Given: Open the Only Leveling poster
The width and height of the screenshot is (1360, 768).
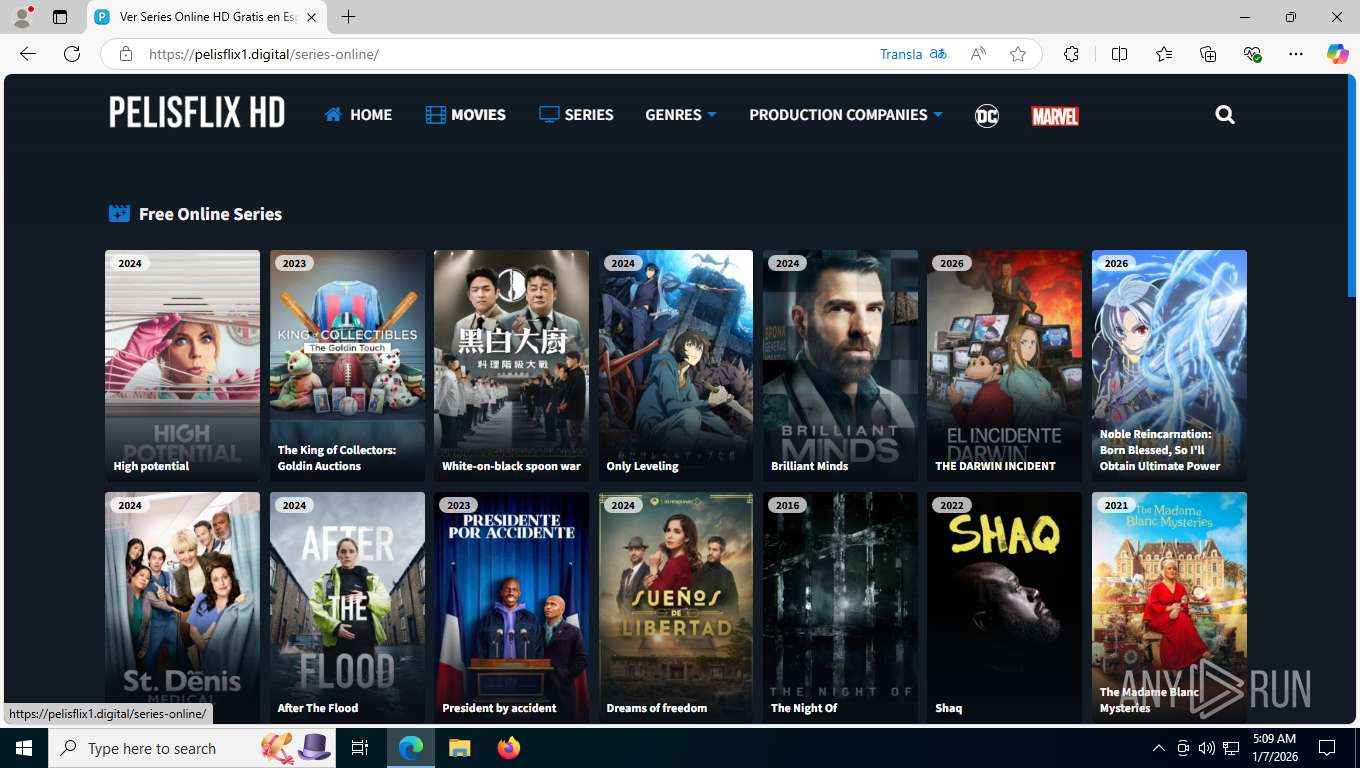Looking at the screenshot, I should coord(676,366).
